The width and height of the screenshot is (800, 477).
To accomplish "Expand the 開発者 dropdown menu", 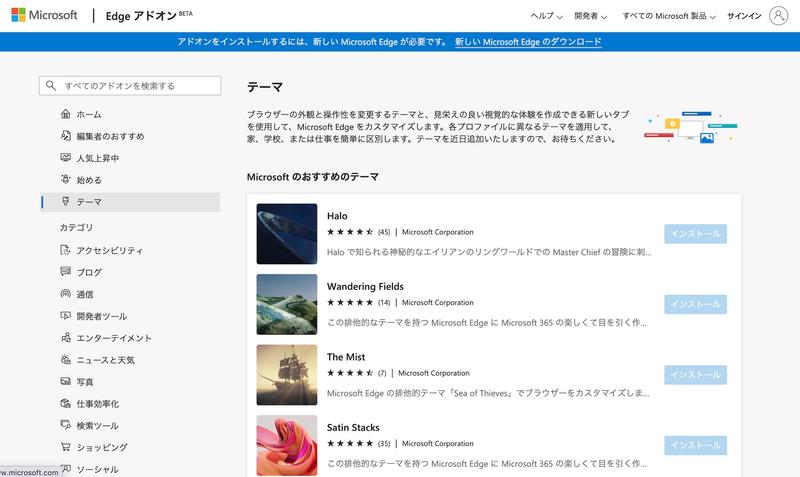I will 591,16.
